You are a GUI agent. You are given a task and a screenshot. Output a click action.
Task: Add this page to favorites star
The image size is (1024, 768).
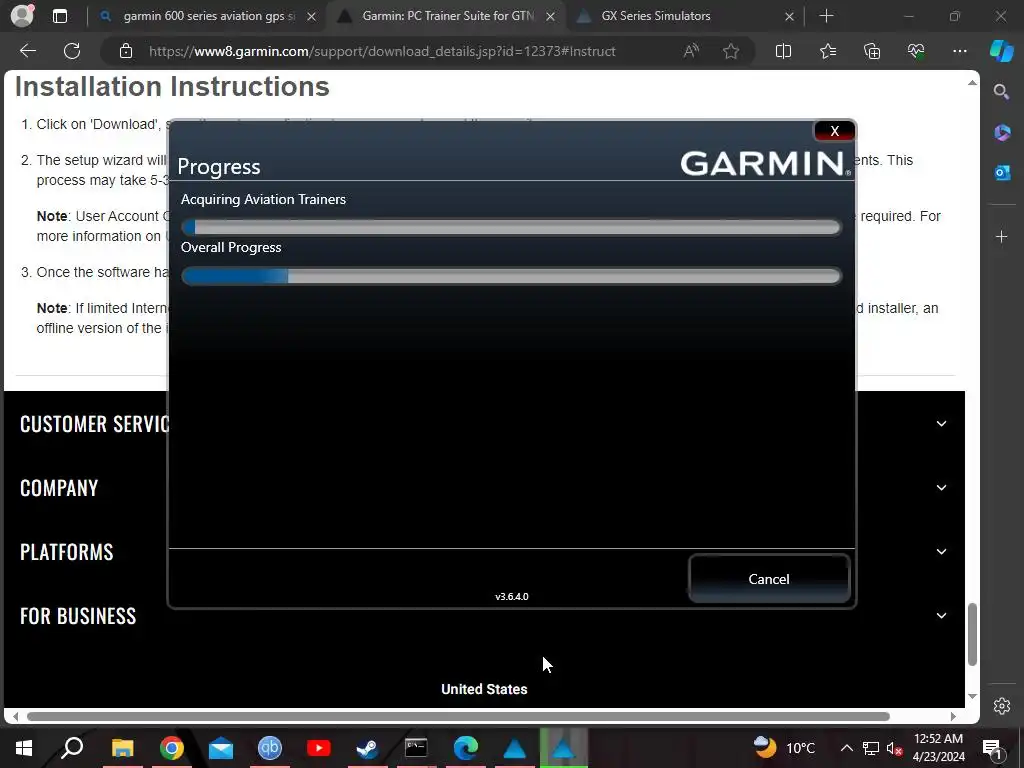click(x=731, y=51)
